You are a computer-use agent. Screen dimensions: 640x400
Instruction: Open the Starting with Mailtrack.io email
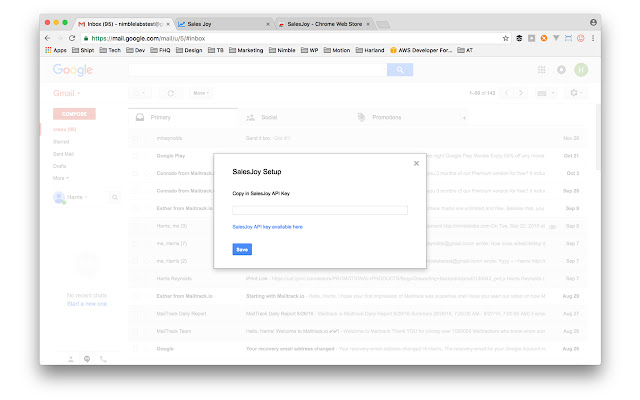click(x=357, y=296)
